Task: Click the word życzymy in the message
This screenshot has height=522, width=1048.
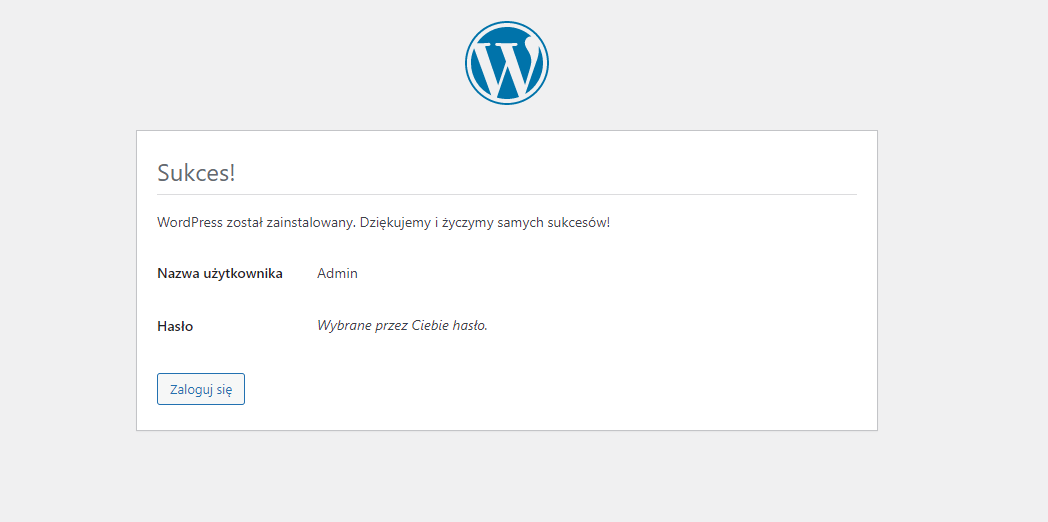Action: [x=471, y=222]
